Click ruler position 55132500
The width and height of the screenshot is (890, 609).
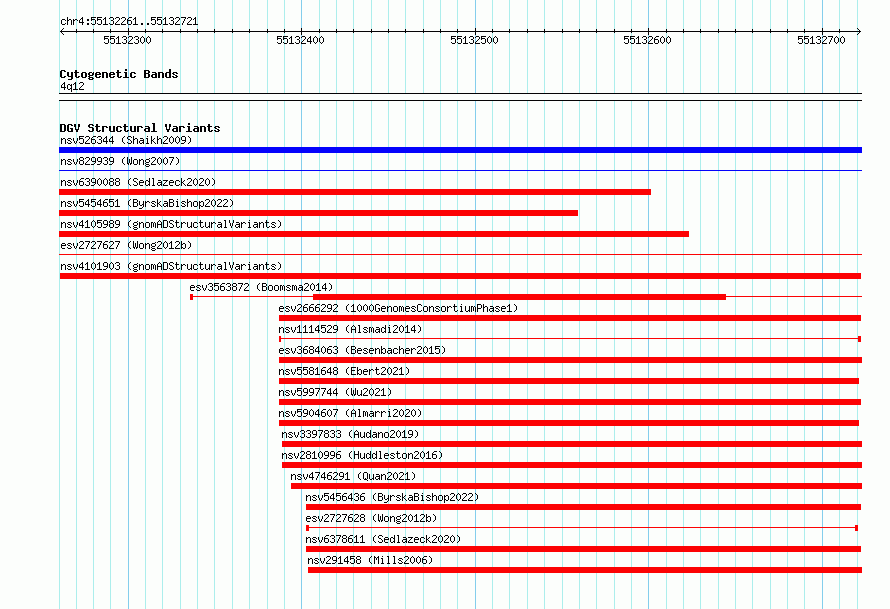pos(475,40)
